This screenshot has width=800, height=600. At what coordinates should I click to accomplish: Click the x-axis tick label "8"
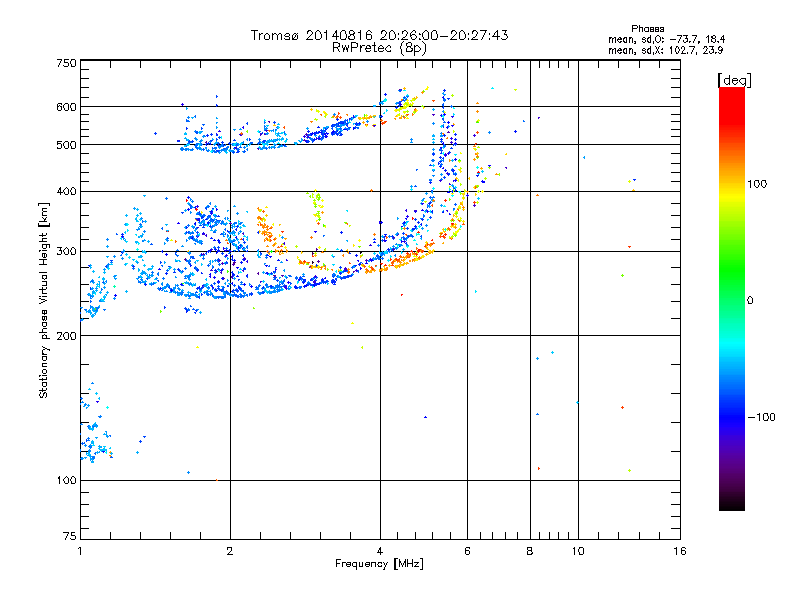point(530,551)
